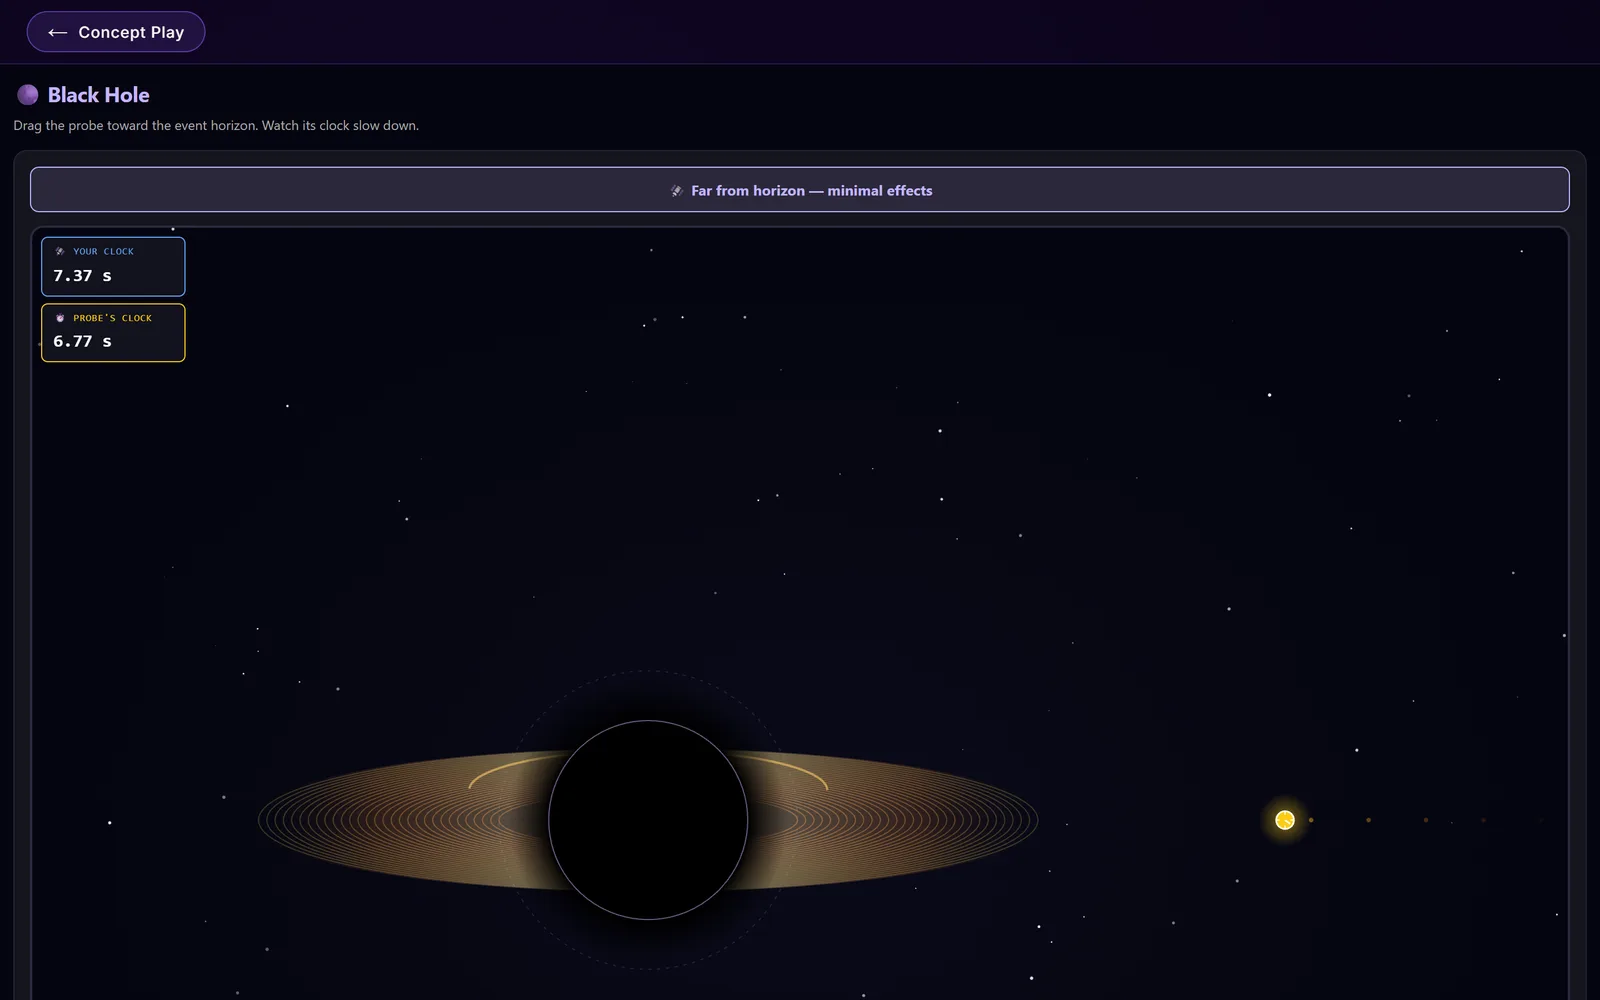Click the icon next to PROBE'S CLOCK label
This screenshot has height=1000, width=1600.
pyautogui.click(x=60, y=318)
